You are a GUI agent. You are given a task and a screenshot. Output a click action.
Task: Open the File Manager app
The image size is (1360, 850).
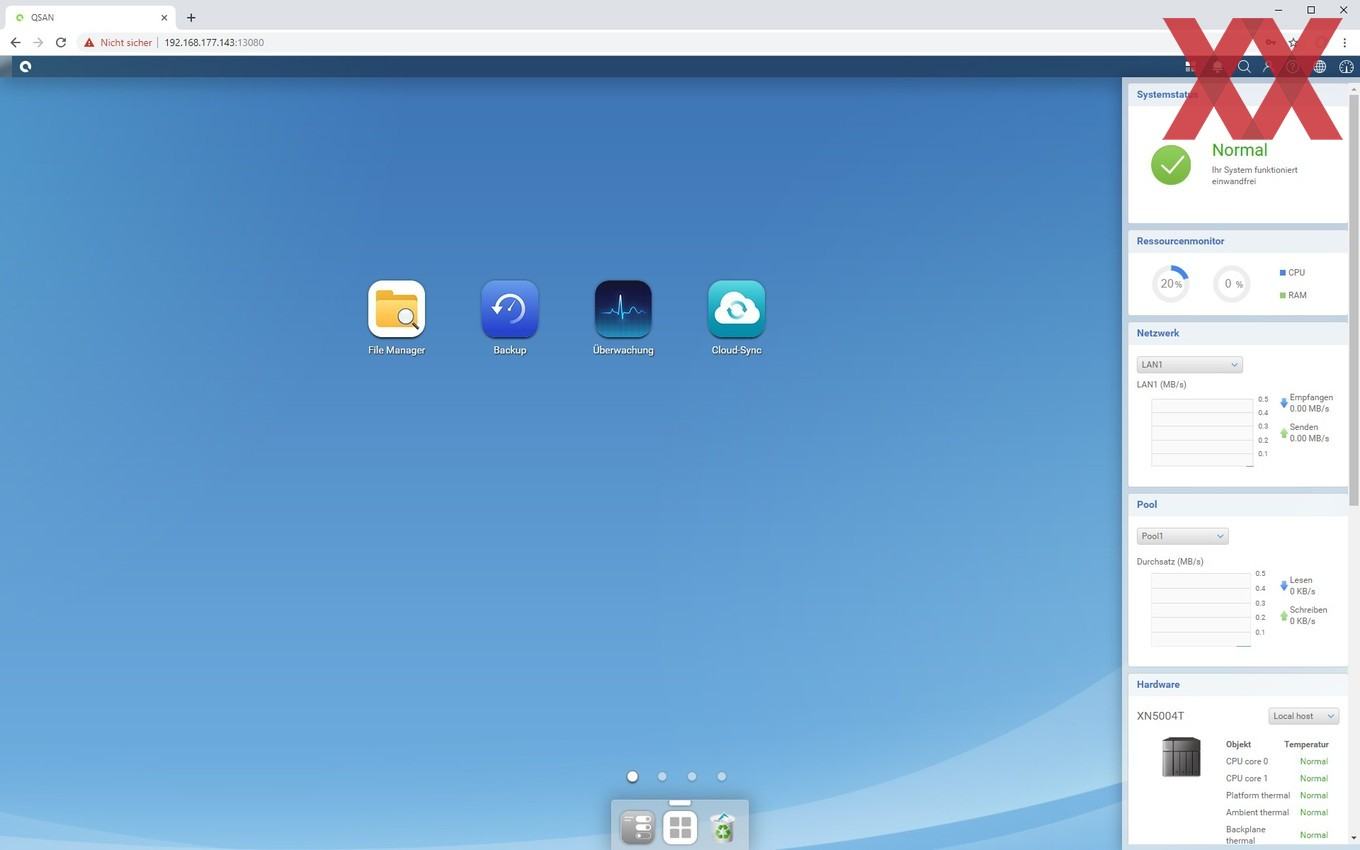[396, 309]
